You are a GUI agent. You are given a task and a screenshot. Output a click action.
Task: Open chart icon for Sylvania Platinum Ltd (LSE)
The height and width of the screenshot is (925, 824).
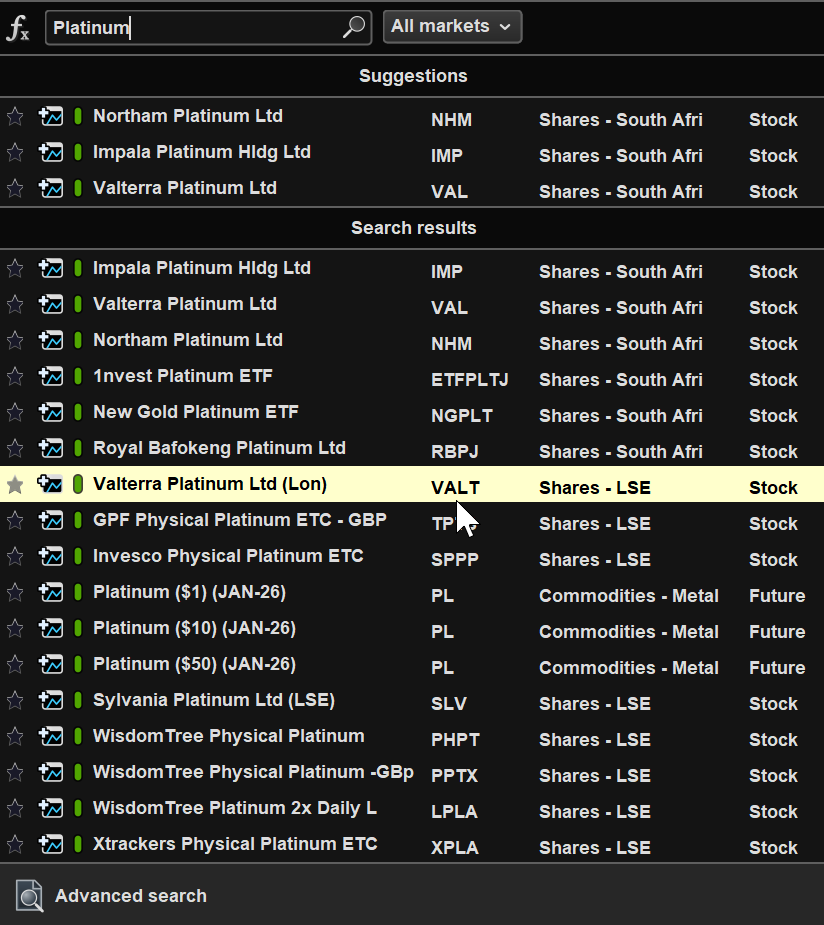(x=51, y=700)
